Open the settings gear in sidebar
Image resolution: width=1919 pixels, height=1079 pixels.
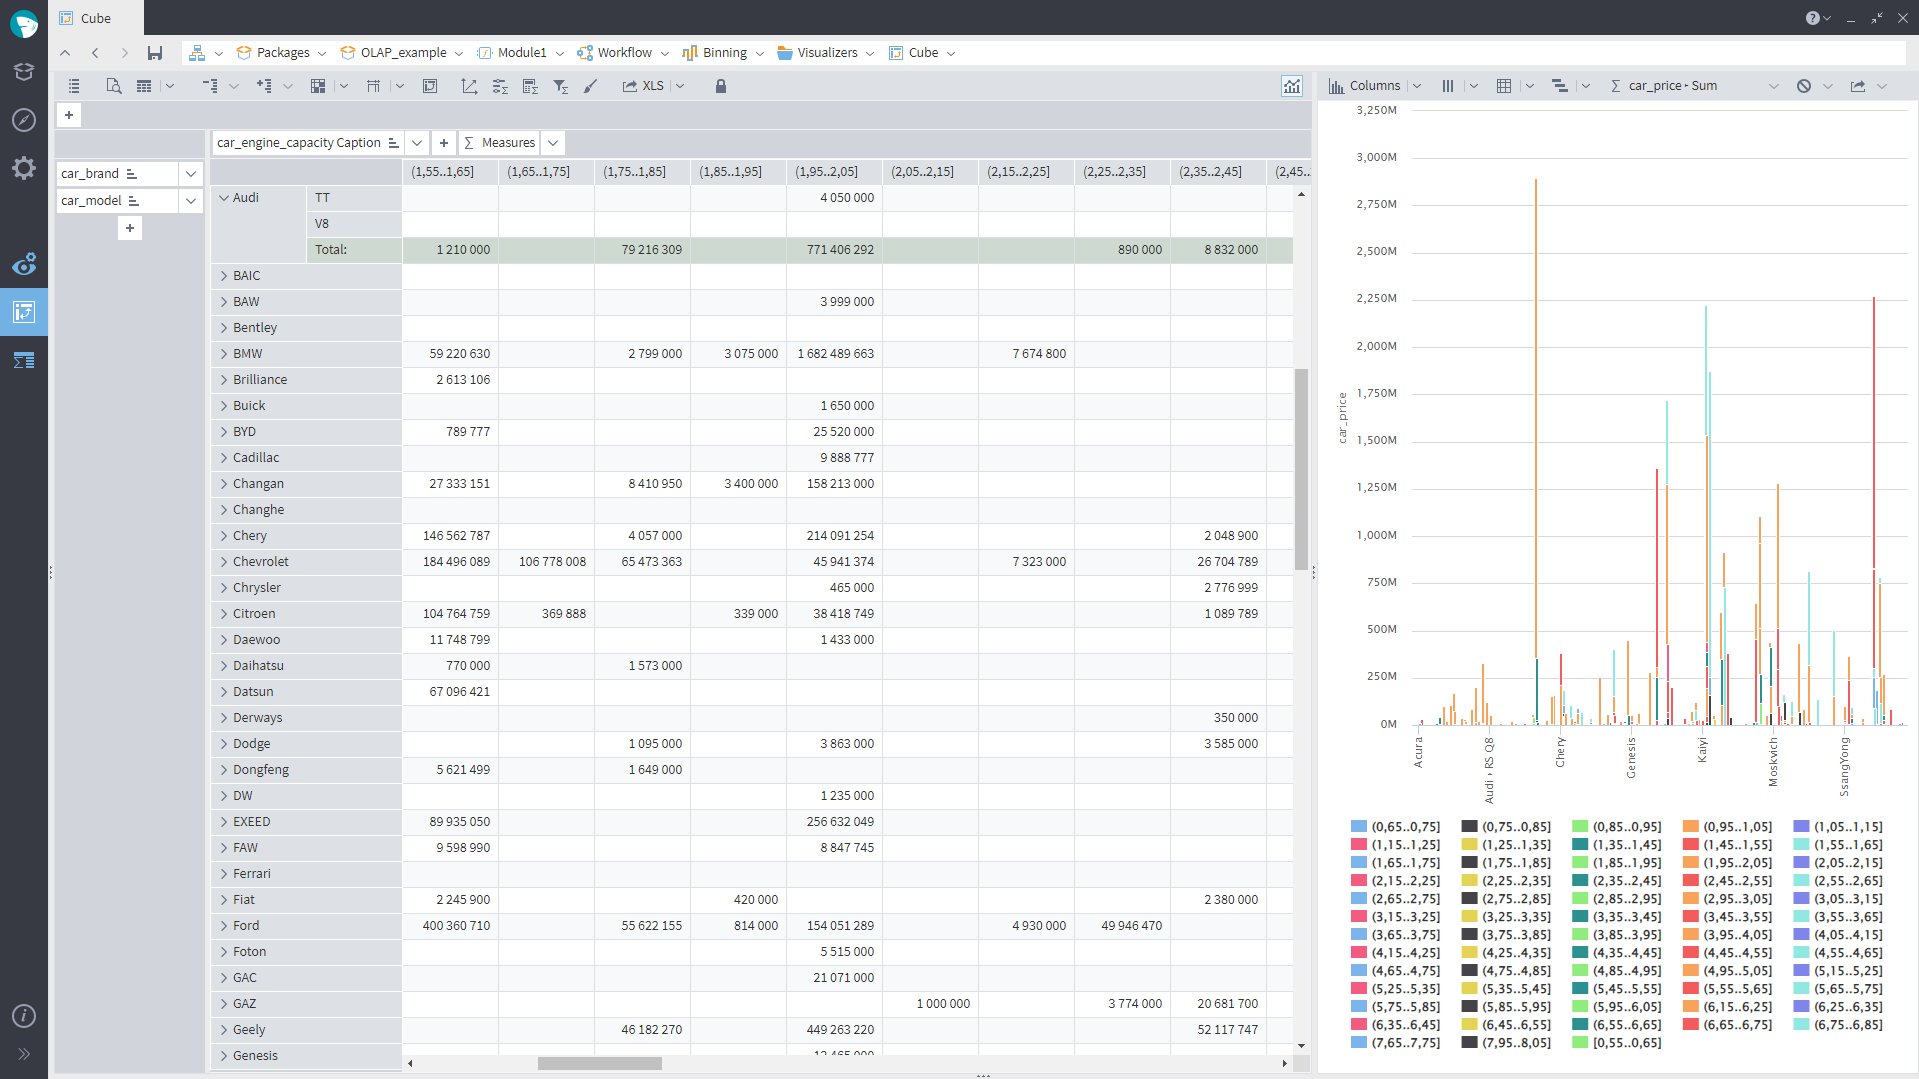[24, 168]
